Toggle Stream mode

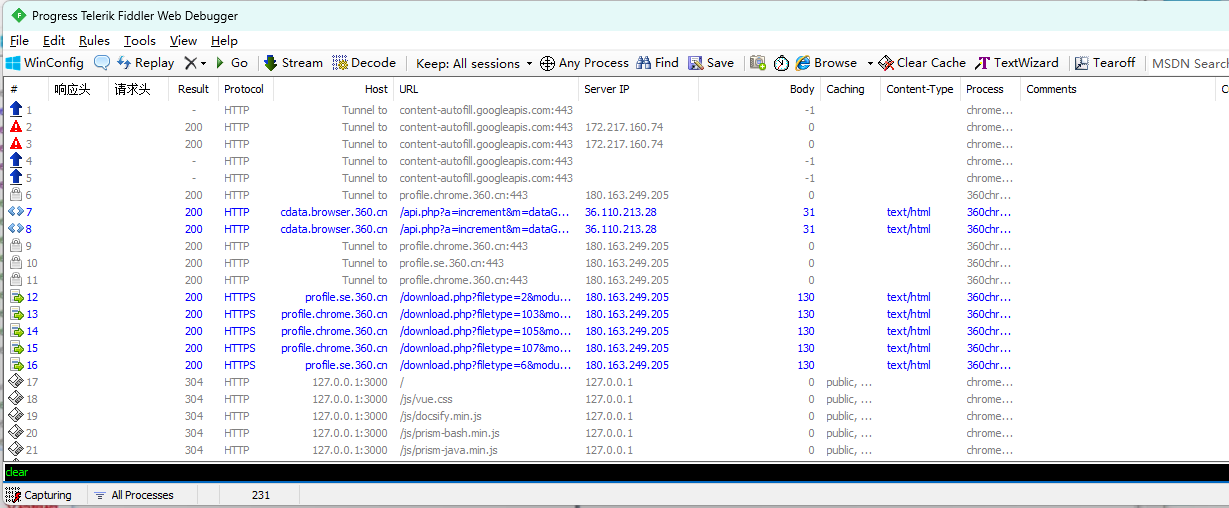[x=293, y=62]
